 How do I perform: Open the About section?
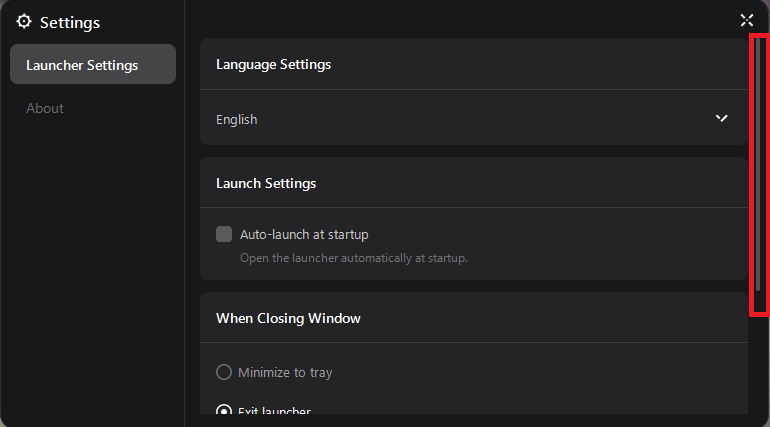coord(45,108)
